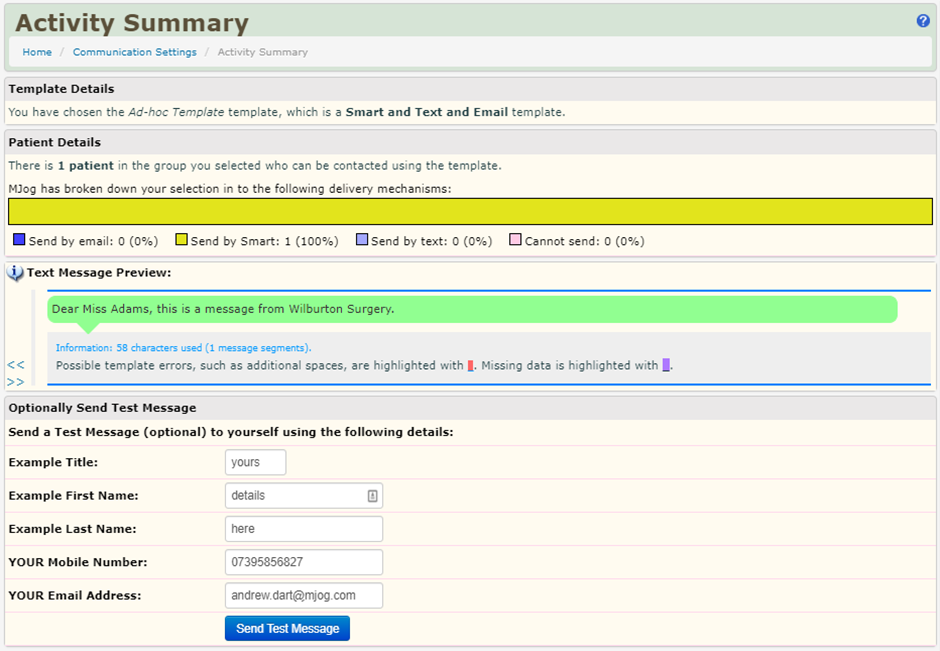This screenshot has width=940, height=651.
Task: Go to Home in the breadcrumb
Action: pyautogui.click(x=37, y=52)
